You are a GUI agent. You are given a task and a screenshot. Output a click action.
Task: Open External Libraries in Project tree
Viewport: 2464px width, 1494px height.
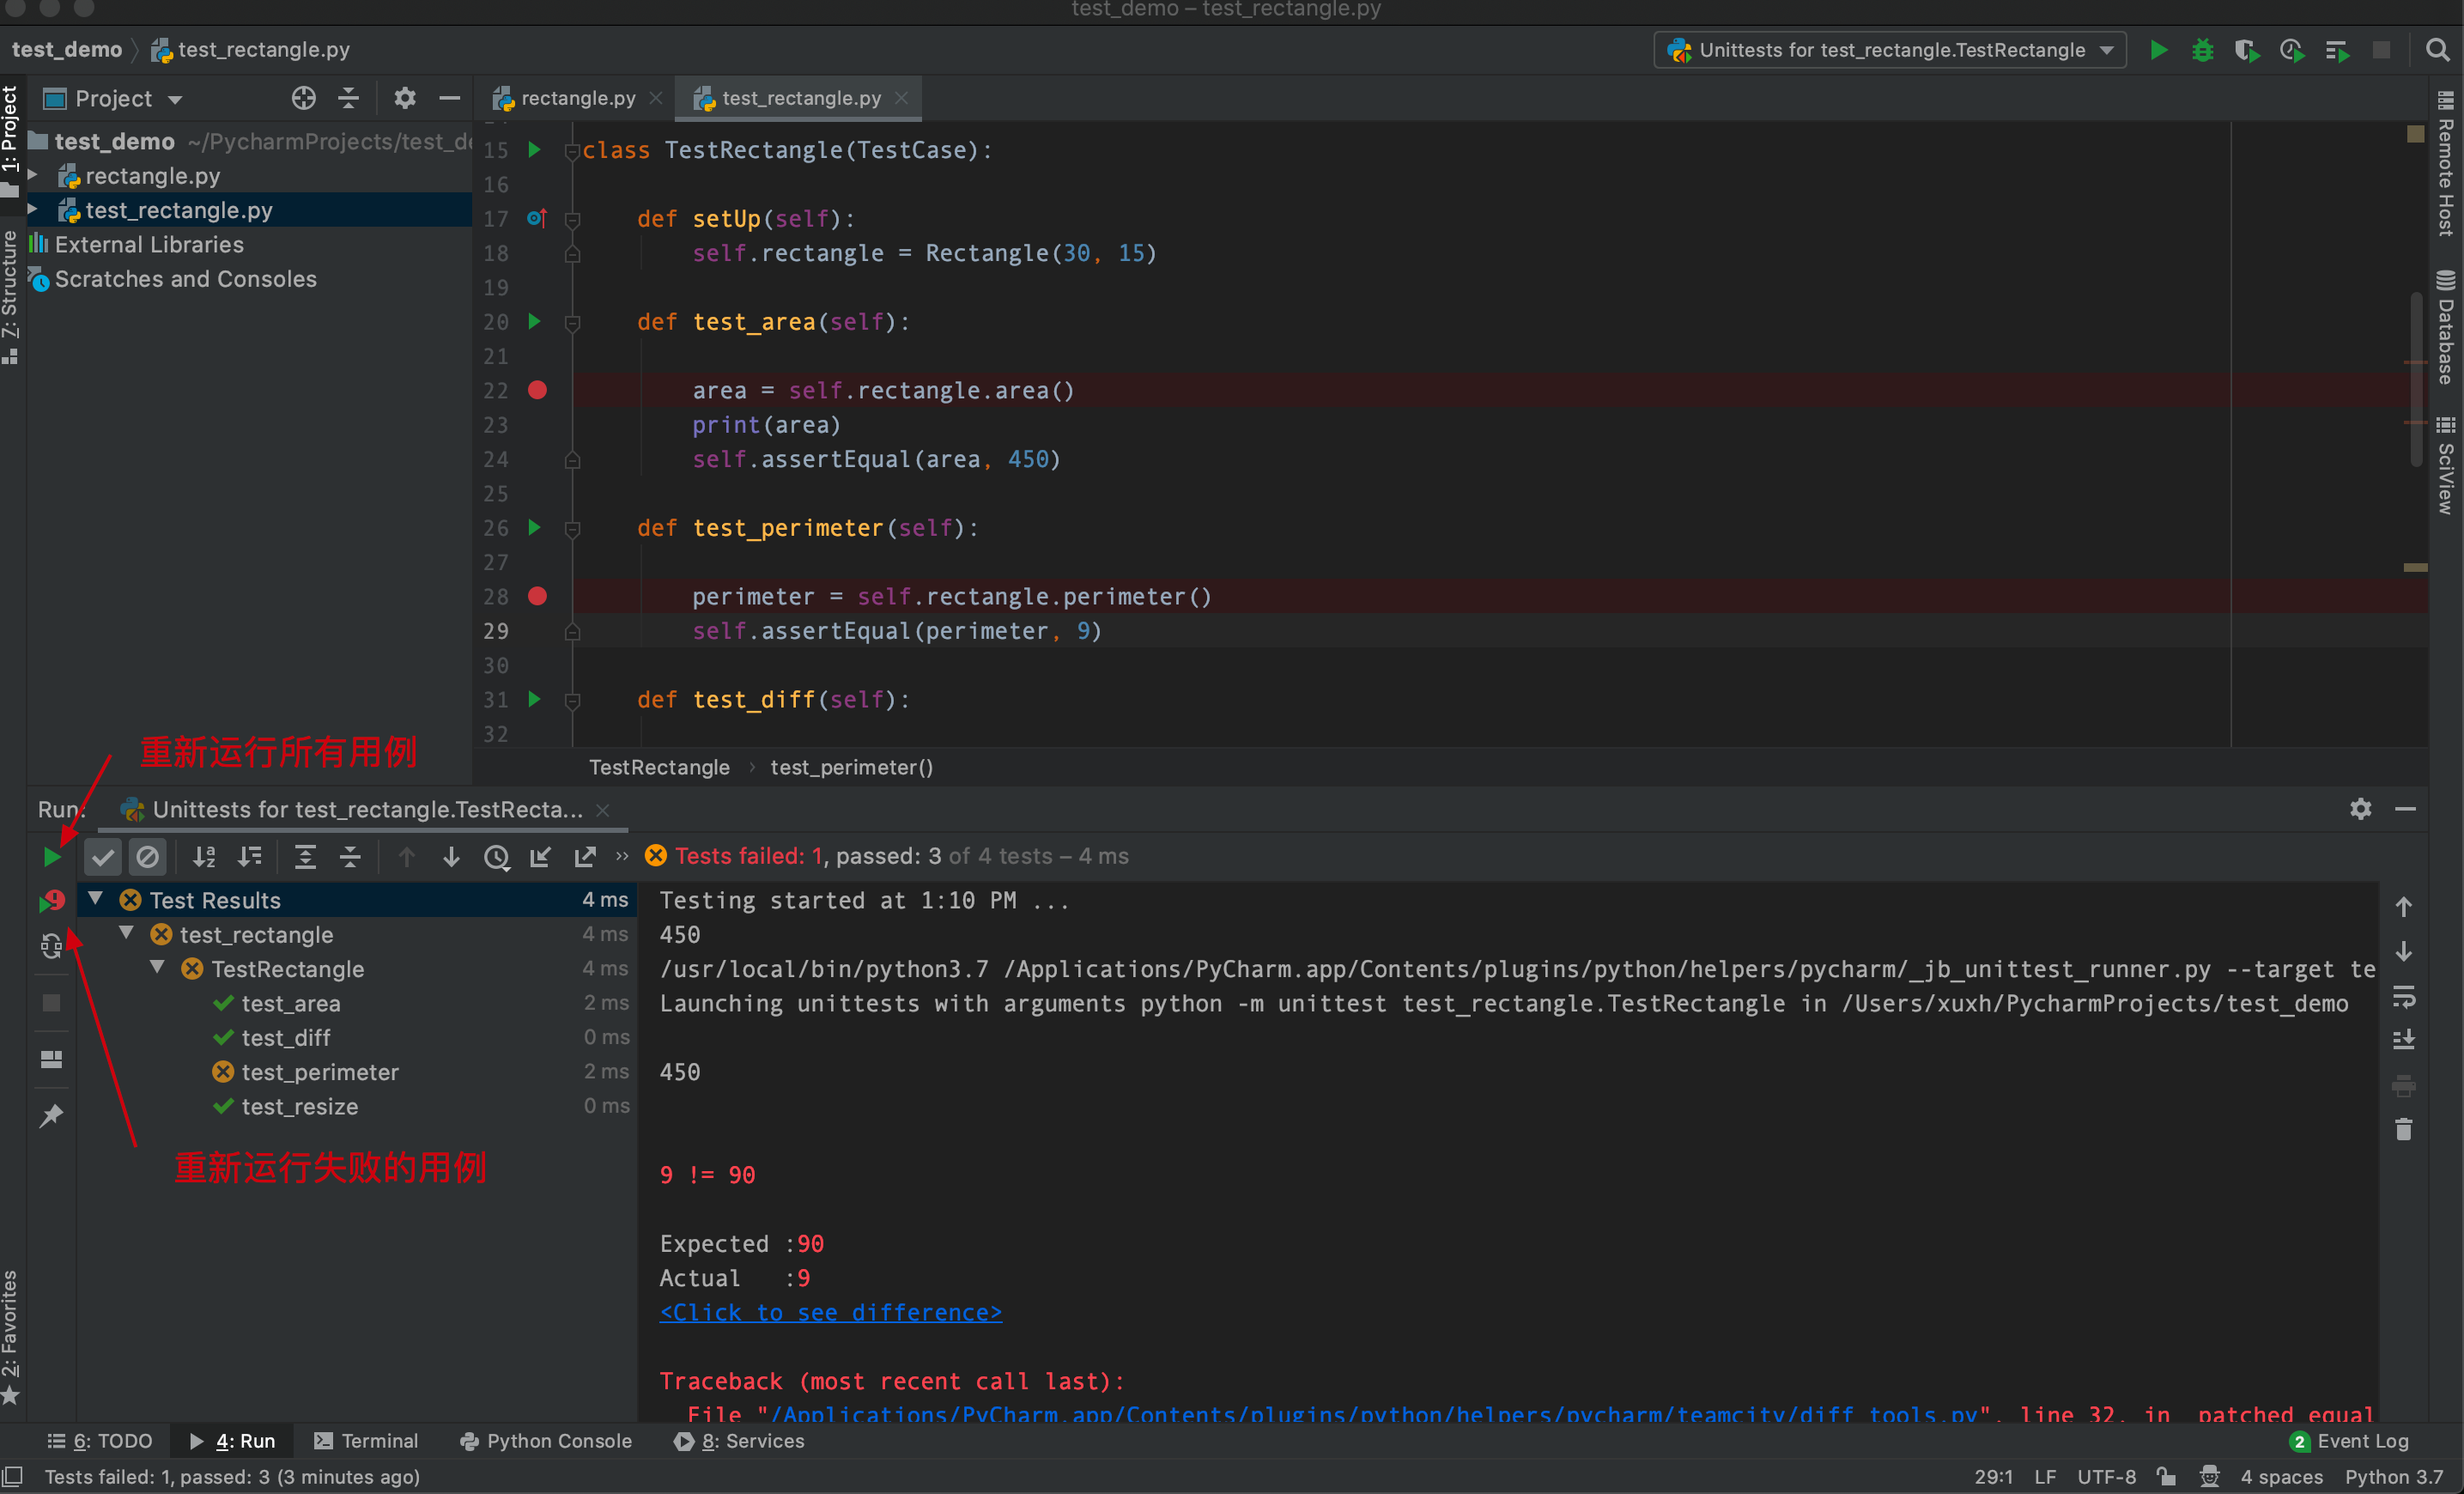click(x=149, y=244)
